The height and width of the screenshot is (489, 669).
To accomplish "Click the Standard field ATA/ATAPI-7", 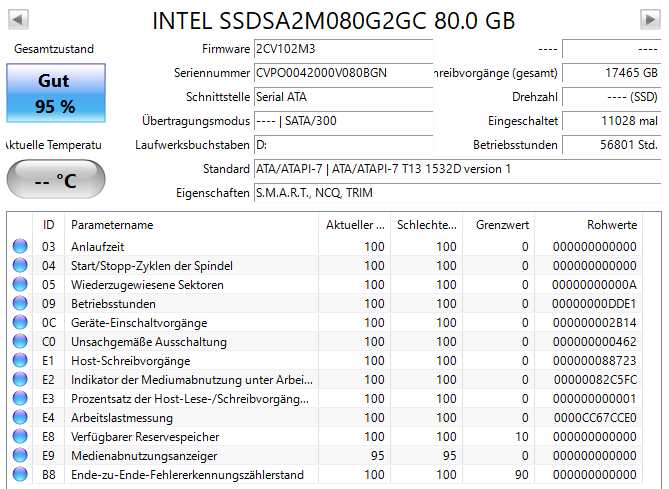I will (x=457, y=169).
